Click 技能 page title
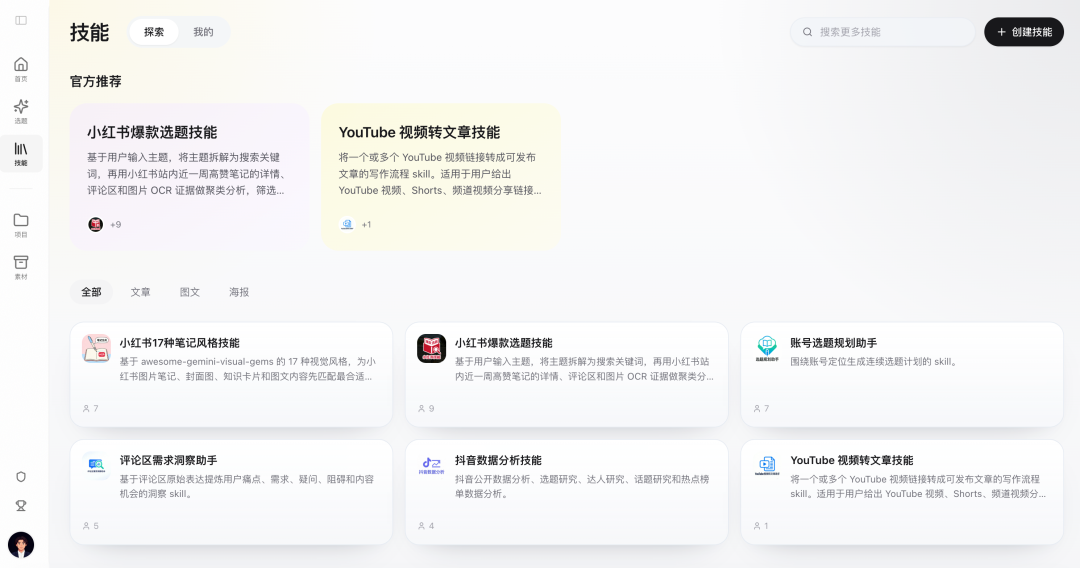 click(90, 32)
